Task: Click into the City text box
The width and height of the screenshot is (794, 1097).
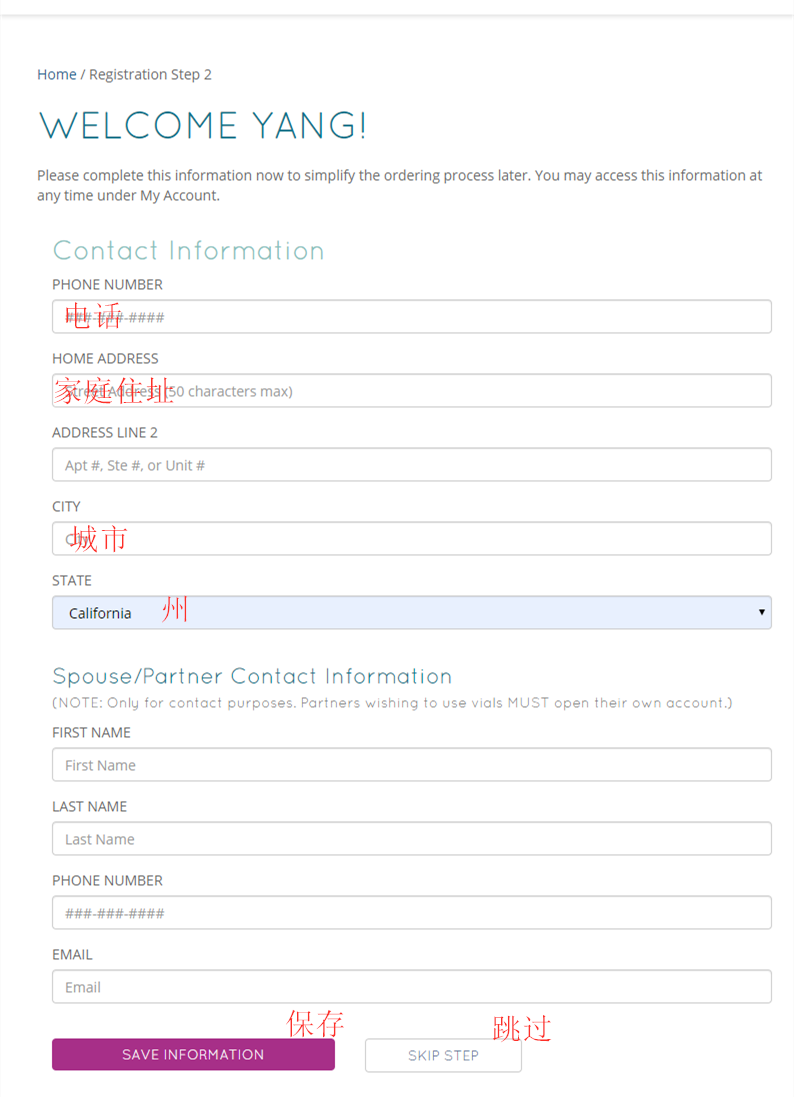Action: (x=411, y=539)
